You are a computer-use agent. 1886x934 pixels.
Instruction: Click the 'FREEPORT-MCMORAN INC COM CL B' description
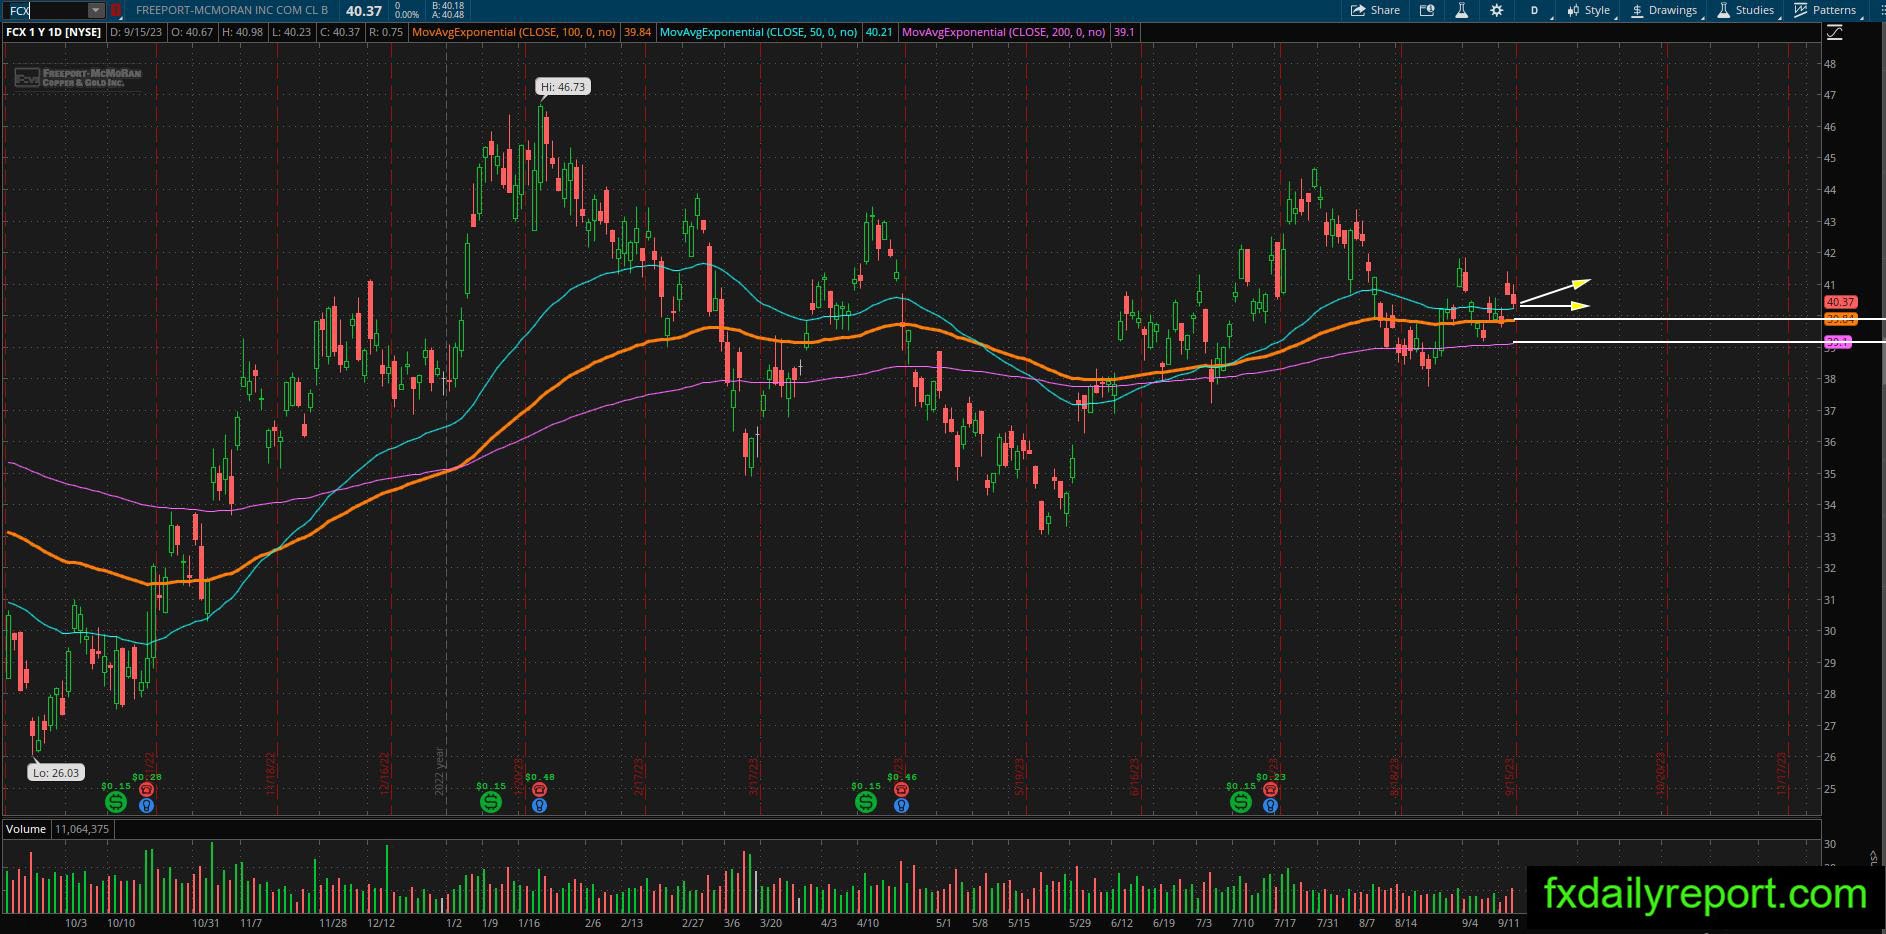click(x=232, y=10)
